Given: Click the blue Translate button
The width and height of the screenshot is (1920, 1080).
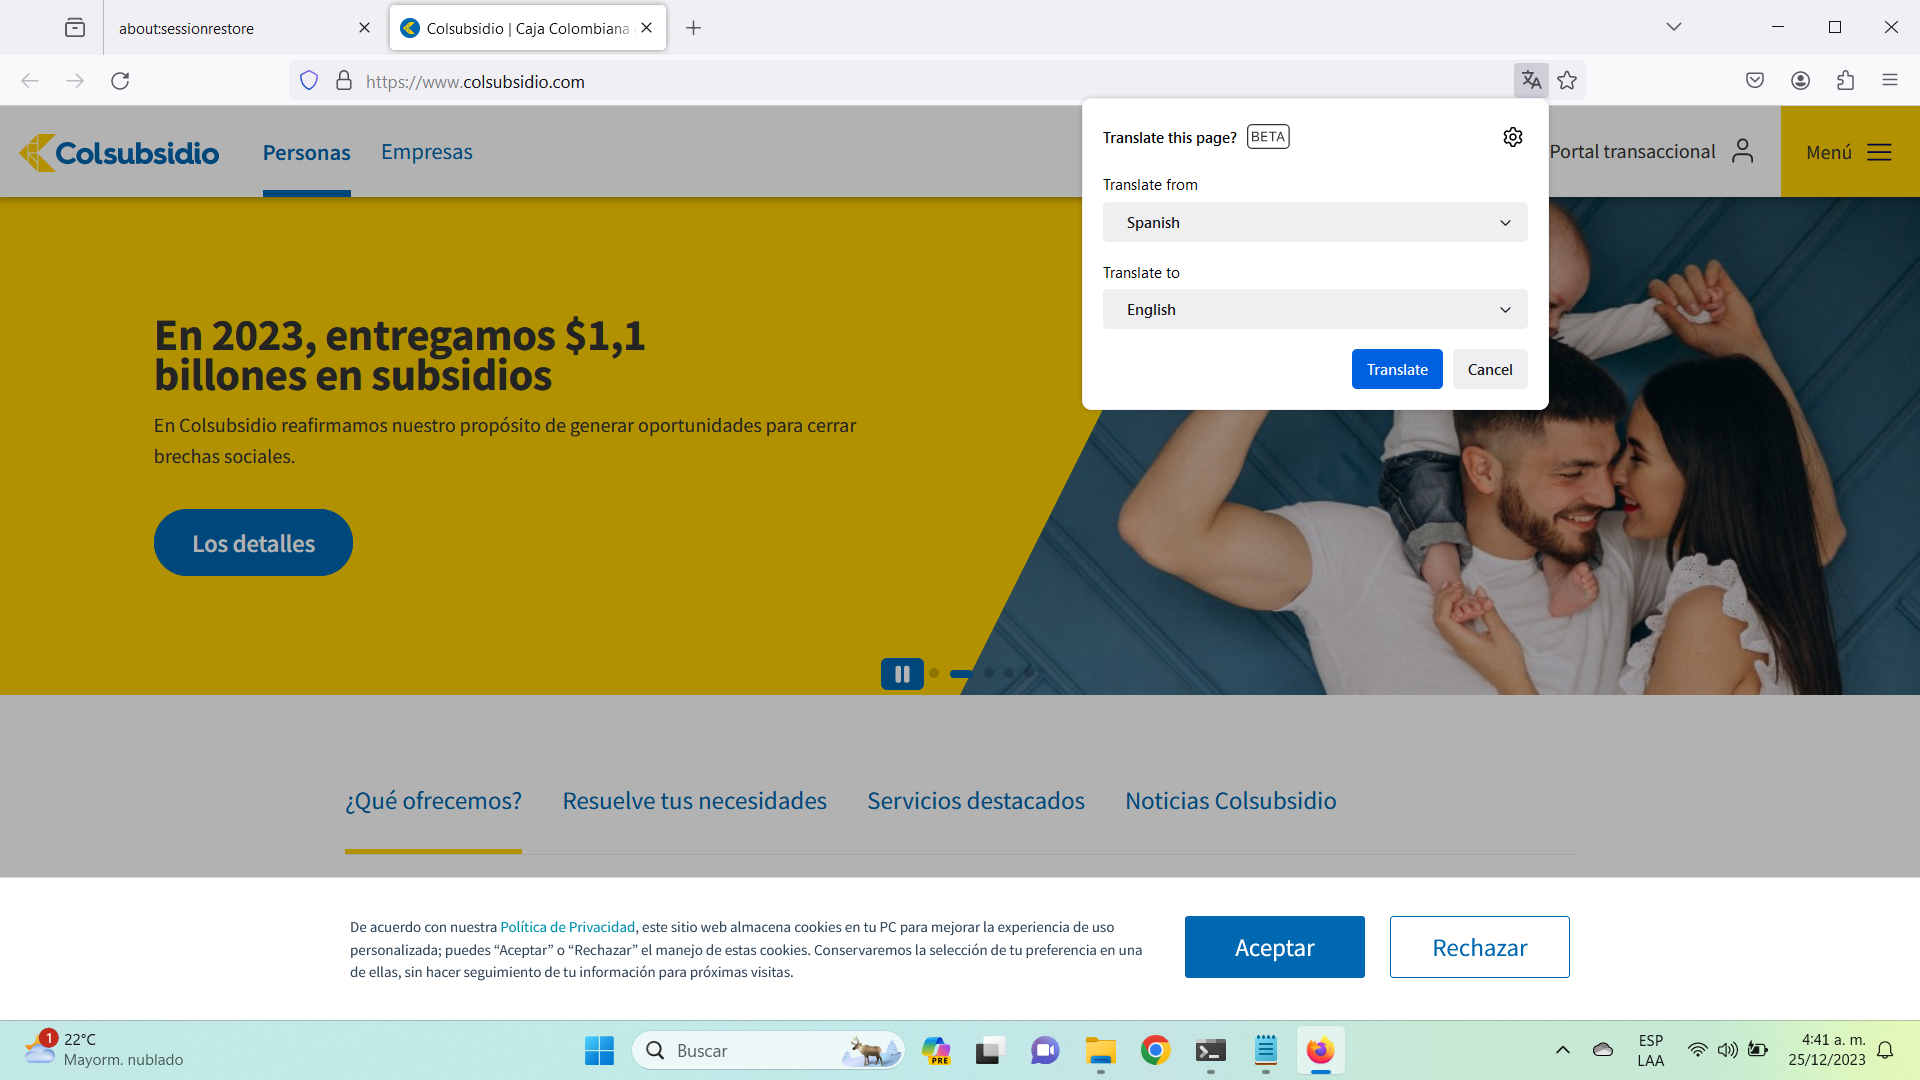Looking at the screenshot, I should pyautogui.click(x=1396, y=369).
